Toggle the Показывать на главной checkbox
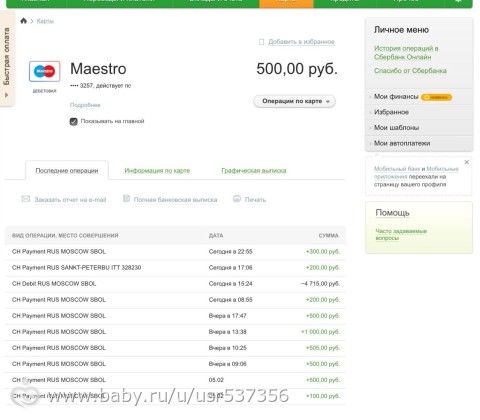 [74, 121]
